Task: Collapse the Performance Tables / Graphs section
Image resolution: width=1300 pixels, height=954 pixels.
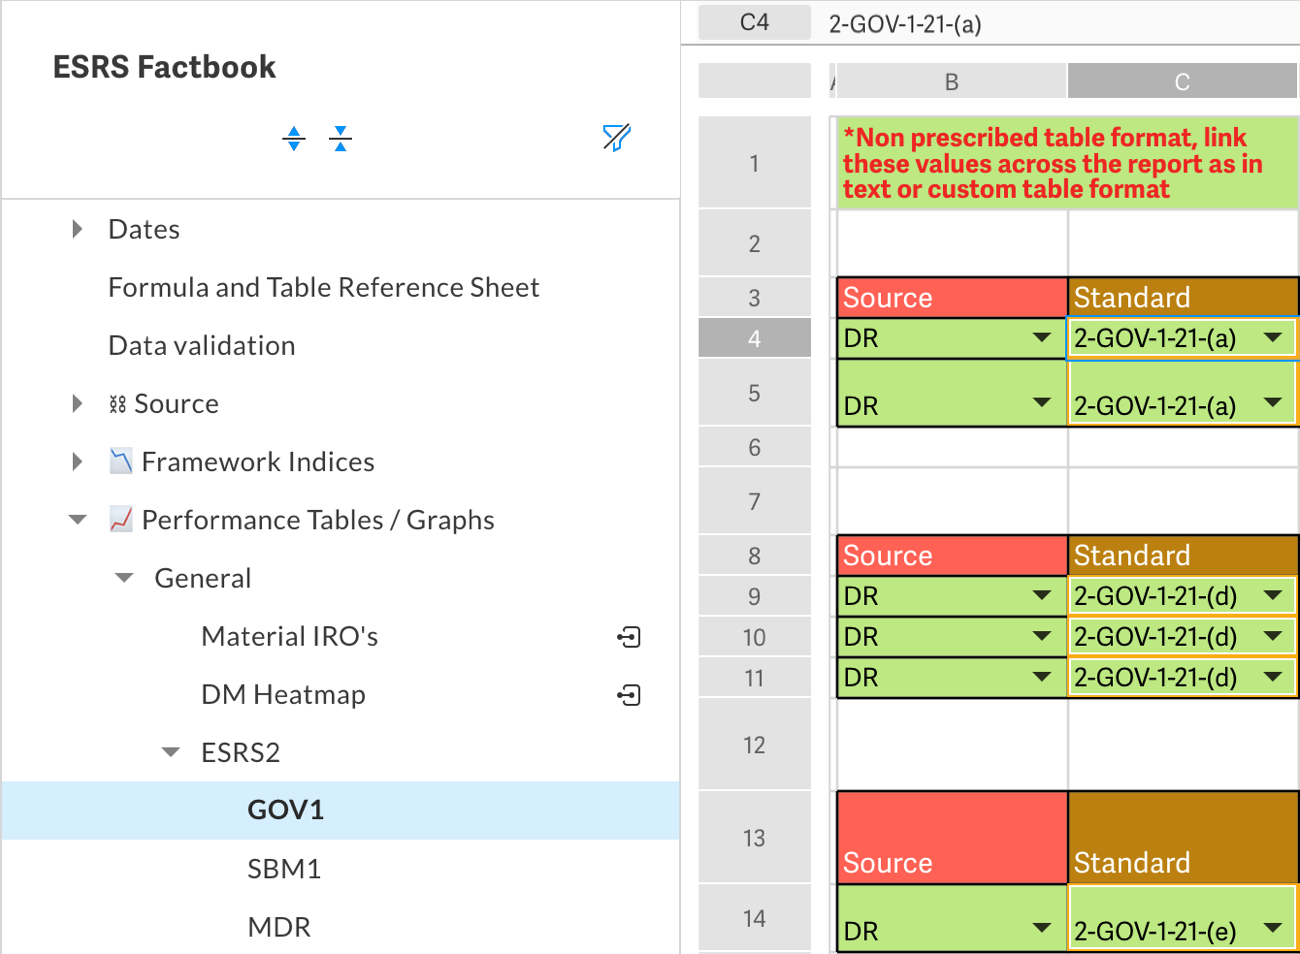Action: tap(77, 519)
